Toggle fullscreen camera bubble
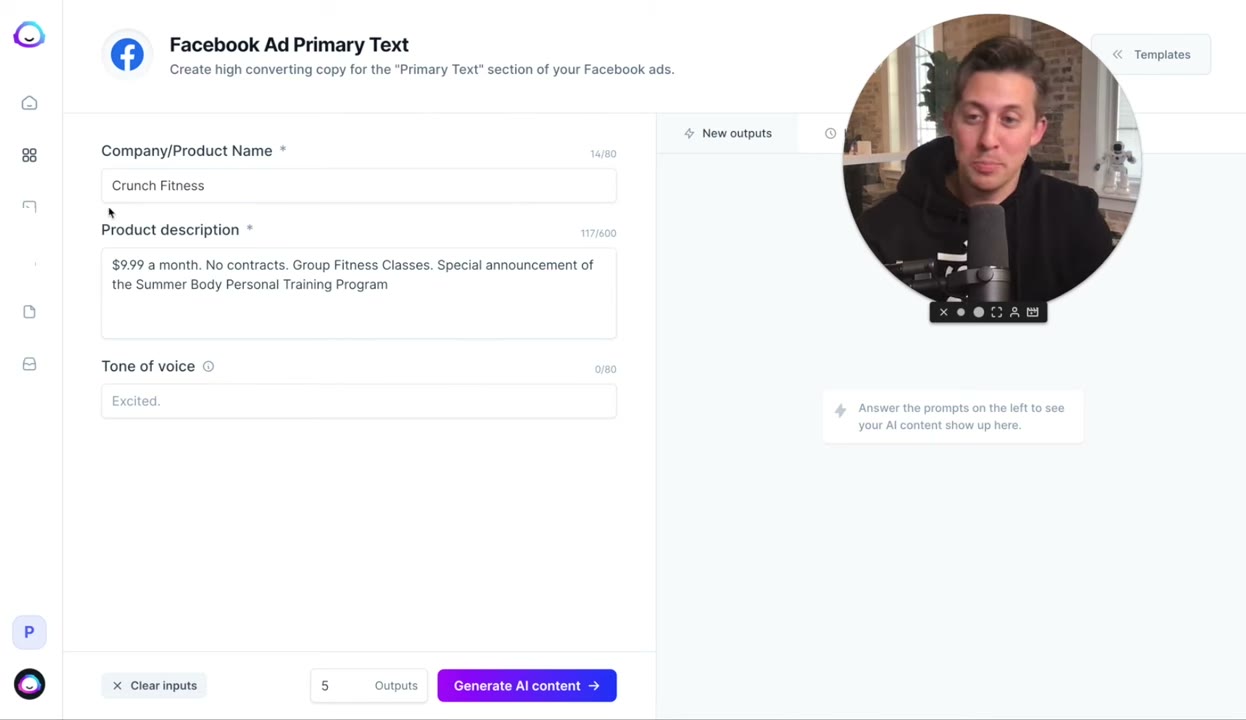This screenshot has width=1246, height=720. (996, 312)
